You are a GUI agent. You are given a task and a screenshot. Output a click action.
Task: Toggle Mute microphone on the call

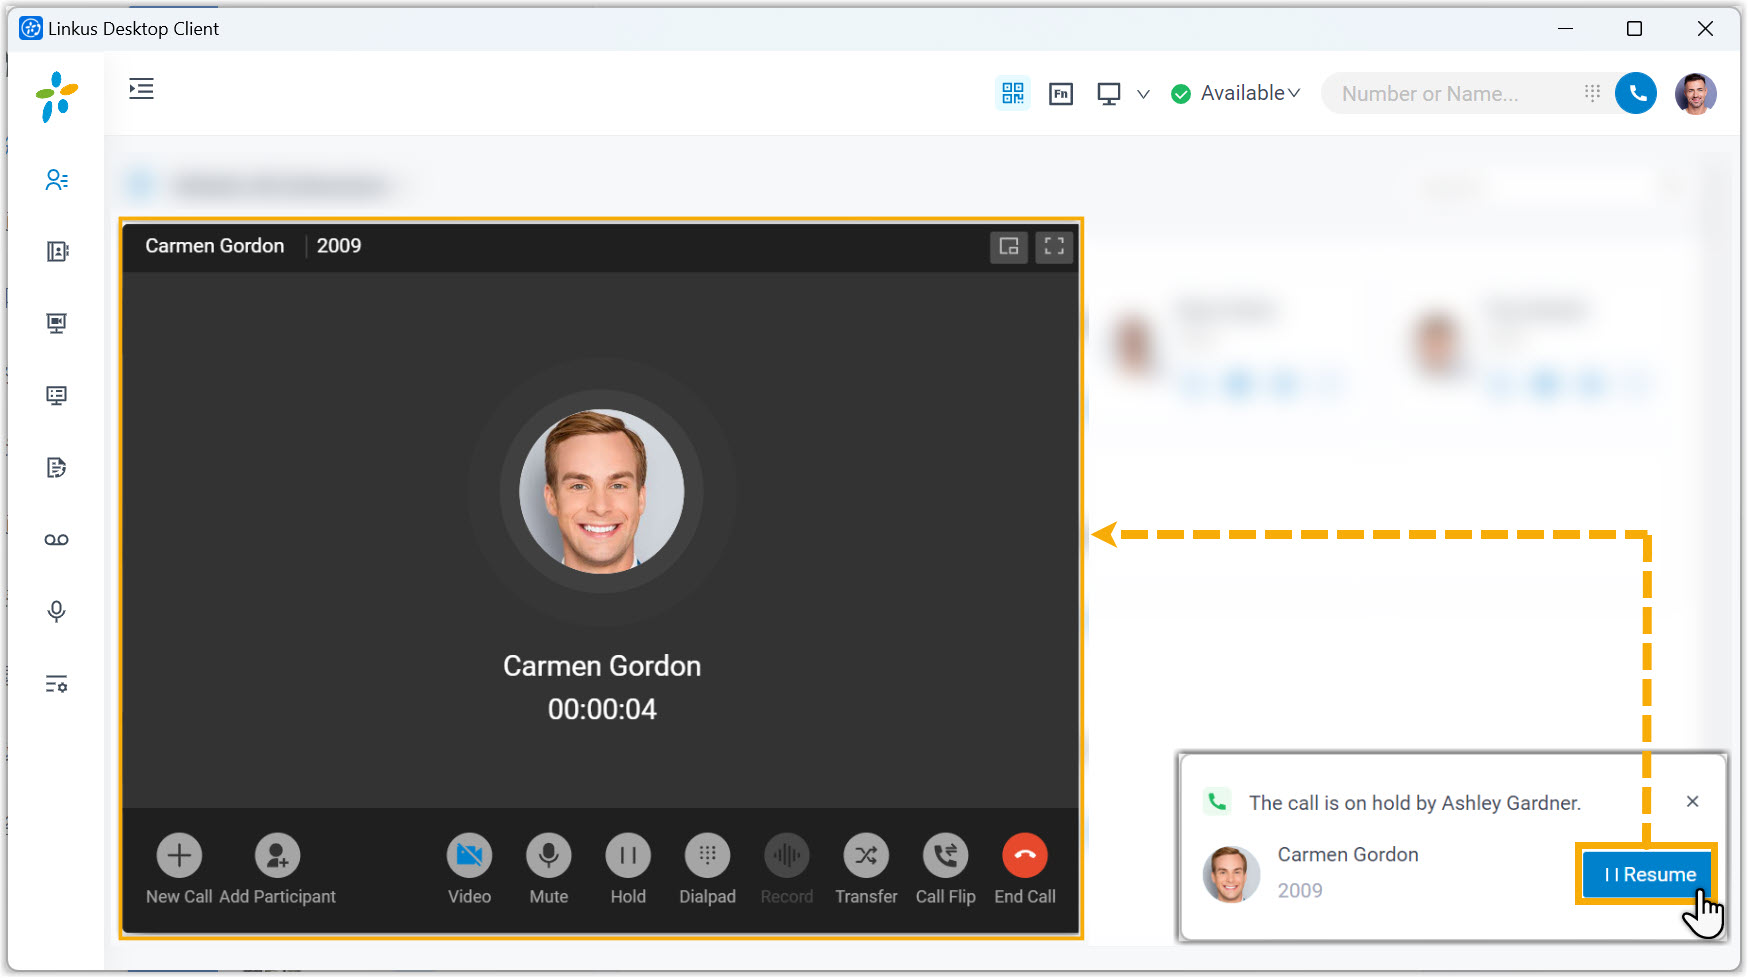[548, 856]
